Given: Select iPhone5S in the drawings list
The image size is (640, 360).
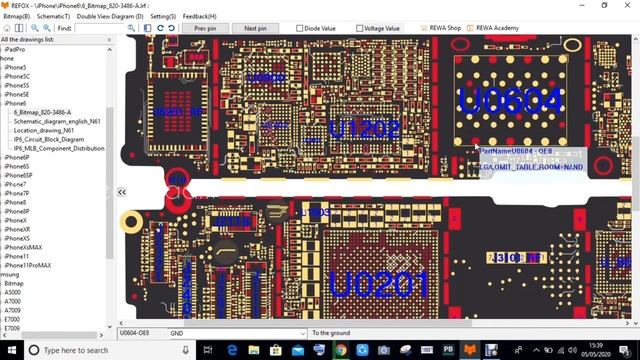Looking at the screenshot, I should coord(17,85).
